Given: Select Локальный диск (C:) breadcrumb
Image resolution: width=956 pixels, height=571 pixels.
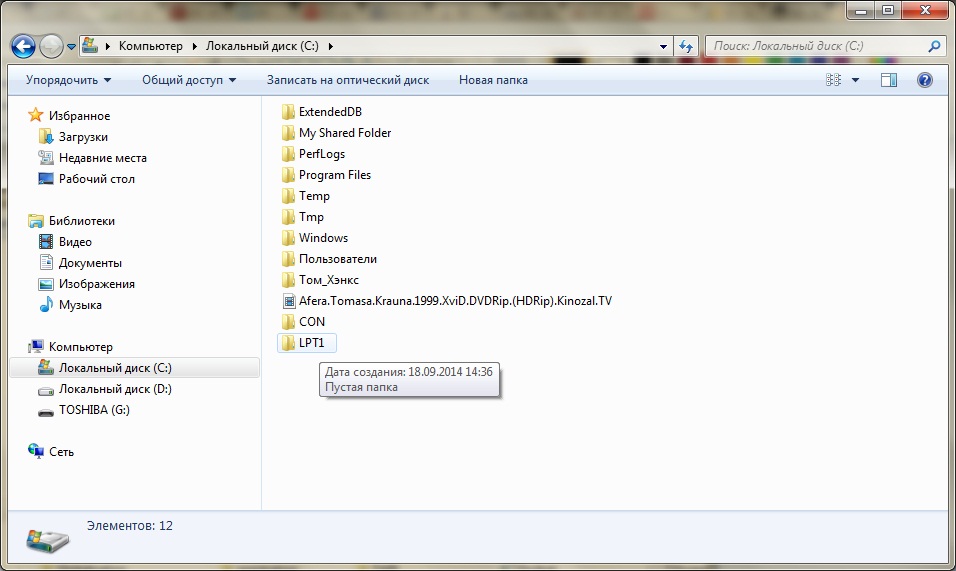Looking at the screenshot, I should [x=262, y=46].
